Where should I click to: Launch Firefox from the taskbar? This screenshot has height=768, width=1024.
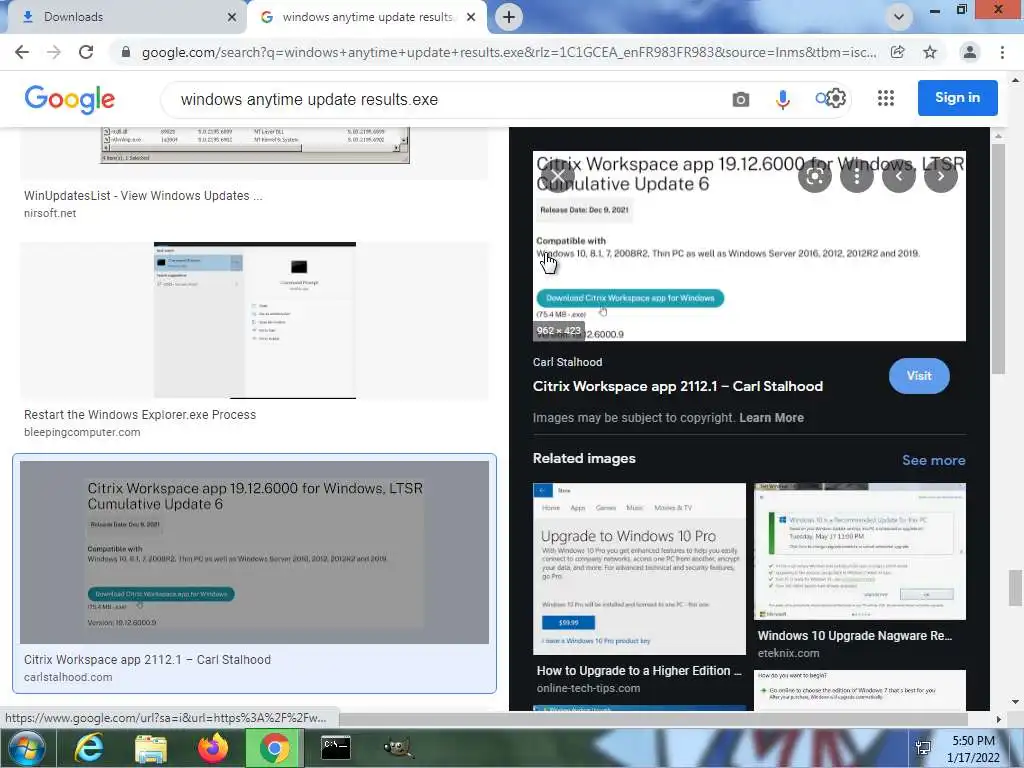point(213,748)
